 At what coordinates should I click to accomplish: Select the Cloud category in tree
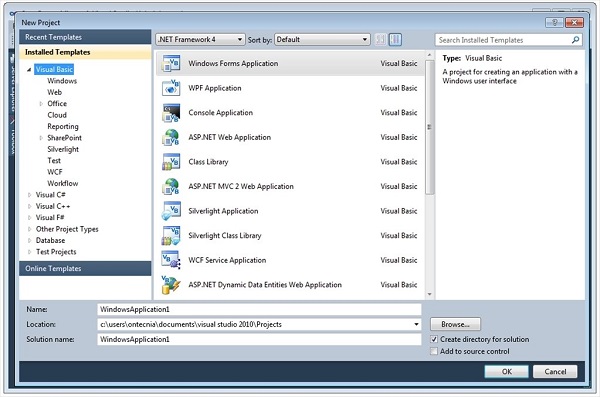point(57,115)
